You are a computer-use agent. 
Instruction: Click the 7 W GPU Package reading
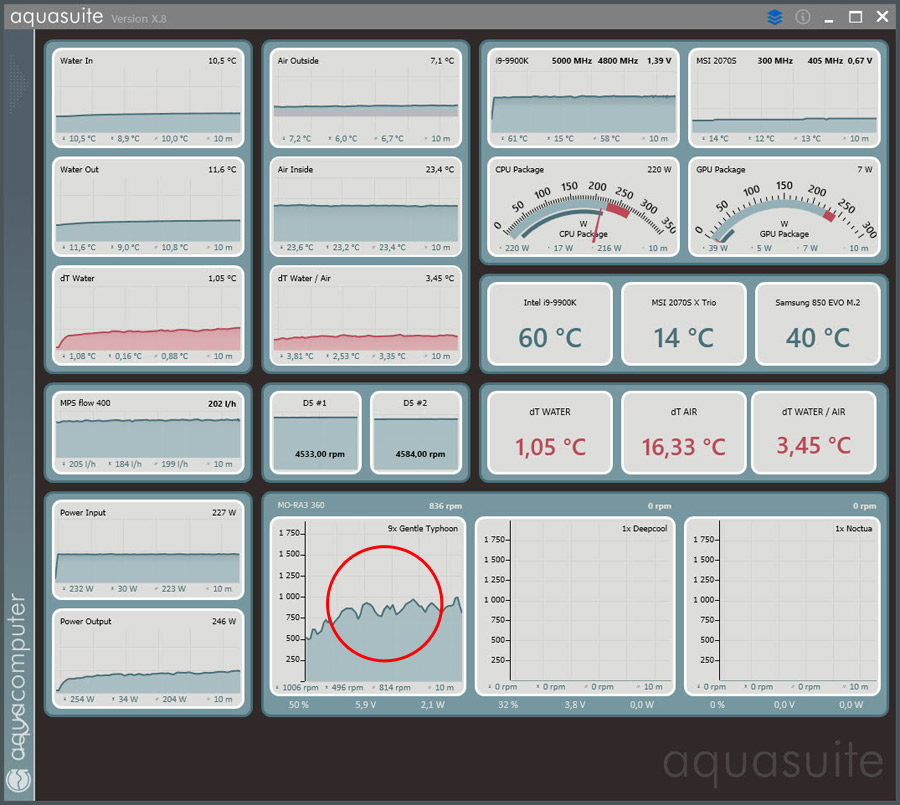coord(864,170)
